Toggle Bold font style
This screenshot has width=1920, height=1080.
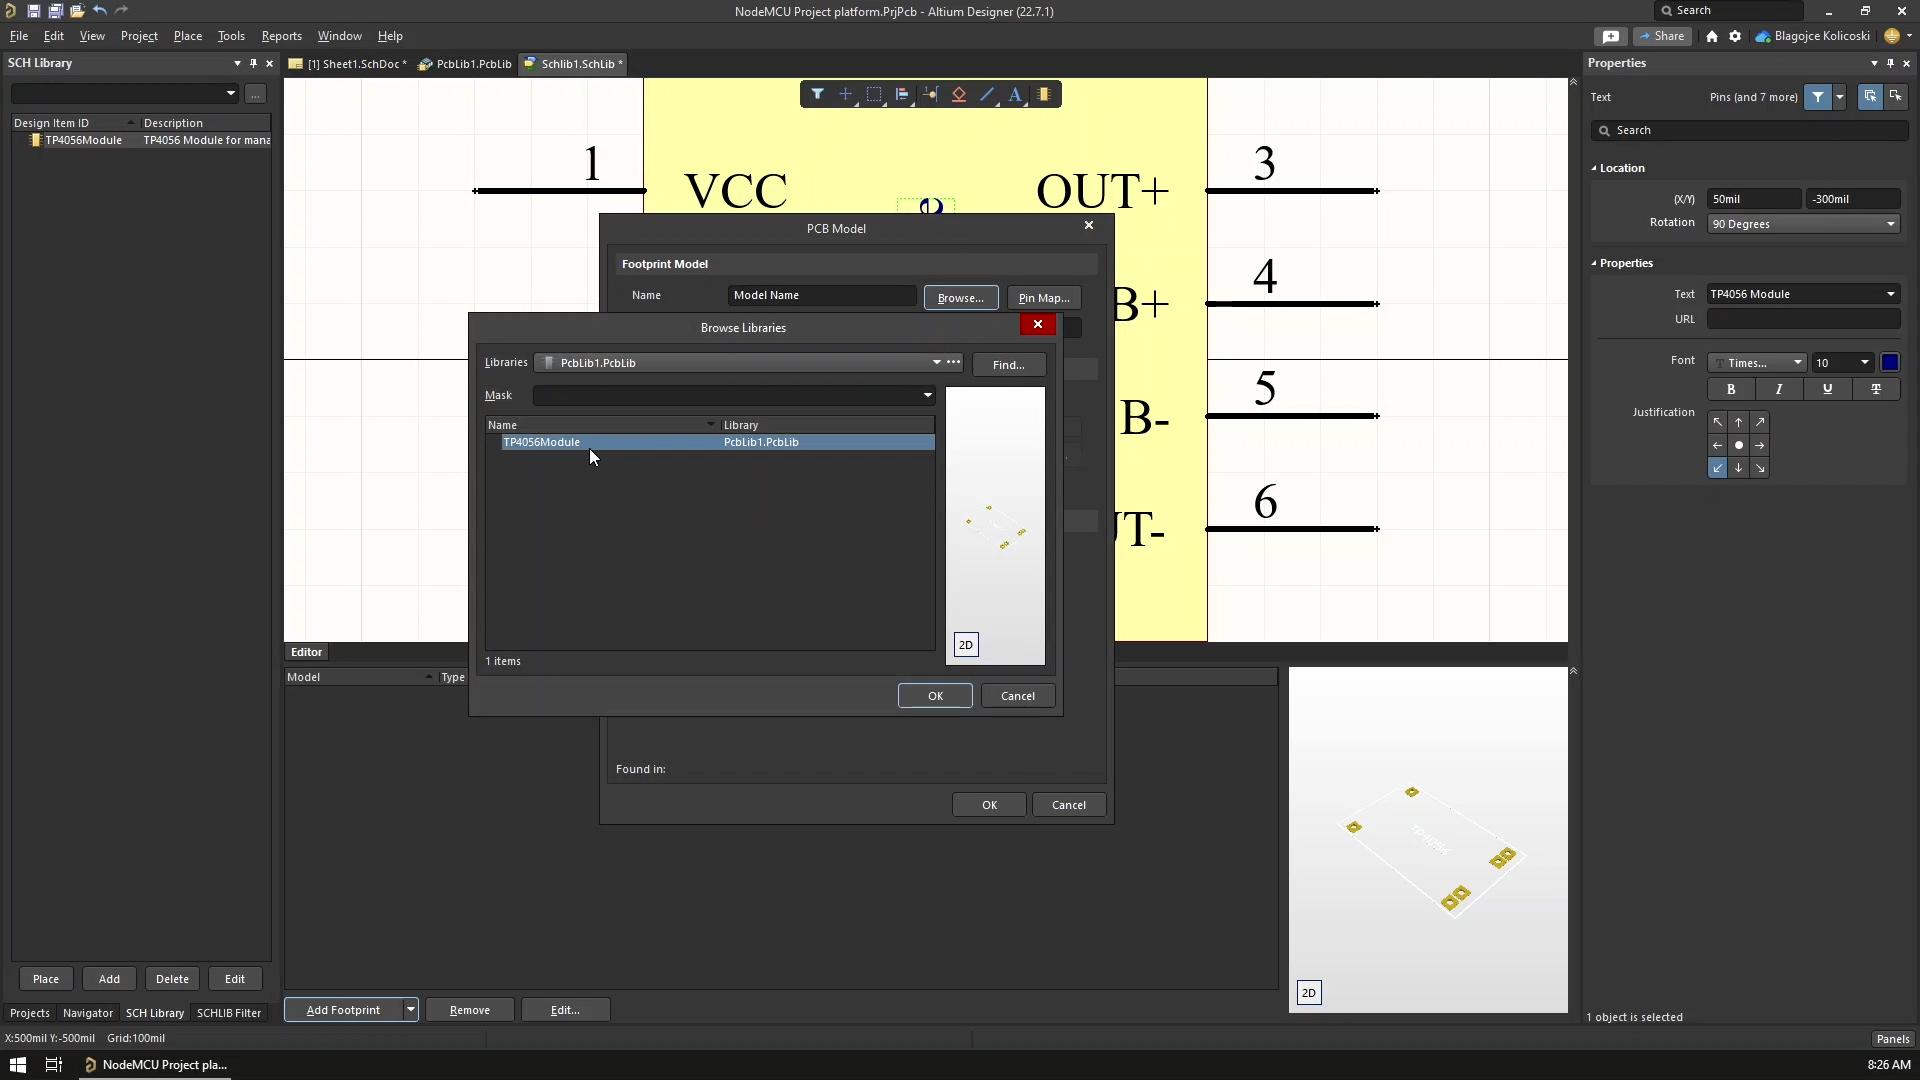point(1731,390)
